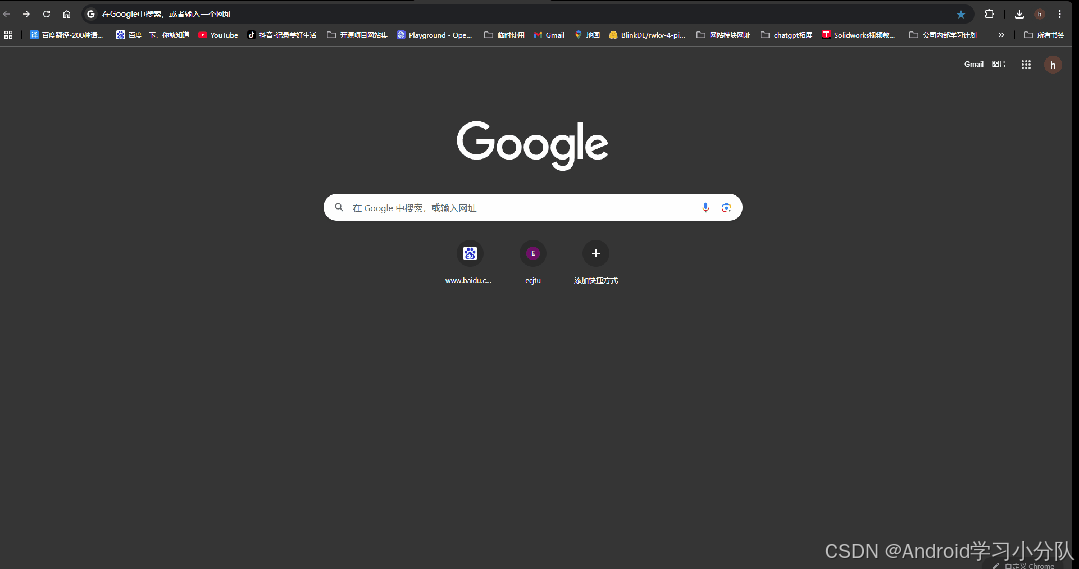Open the maps pin bookmark
Viewport: 1079px width, 569px height.
(x=587, y=34)
